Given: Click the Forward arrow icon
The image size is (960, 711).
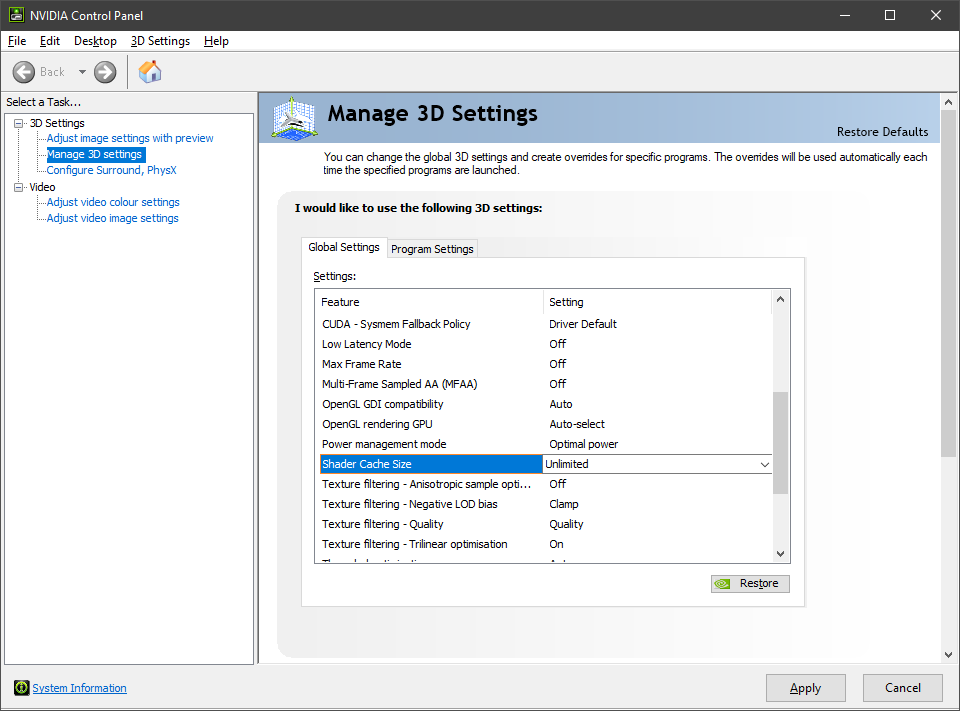Looking at the screenshot, I should pyautogui.click(x=105, y=72).
